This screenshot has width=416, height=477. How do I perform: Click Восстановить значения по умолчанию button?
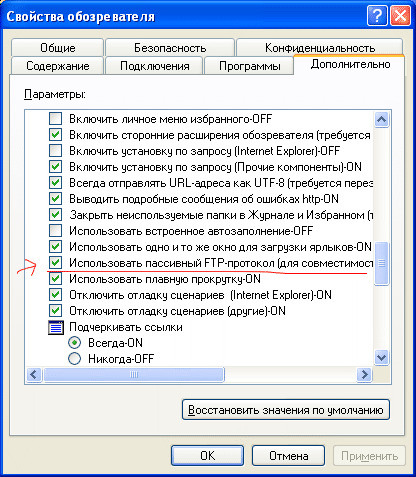tap(286, 410)
